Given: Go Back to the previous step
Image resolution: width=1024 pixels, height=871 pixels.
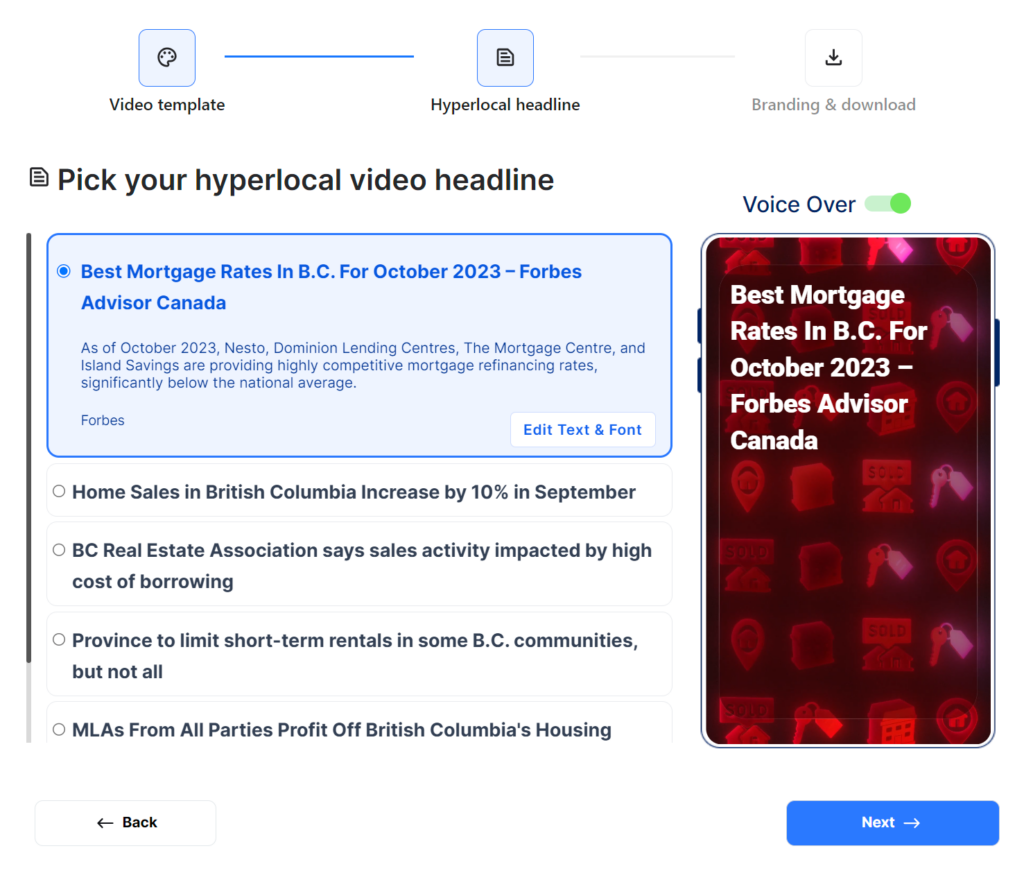Looking at the screenshot, I should (x=126, y=822).
